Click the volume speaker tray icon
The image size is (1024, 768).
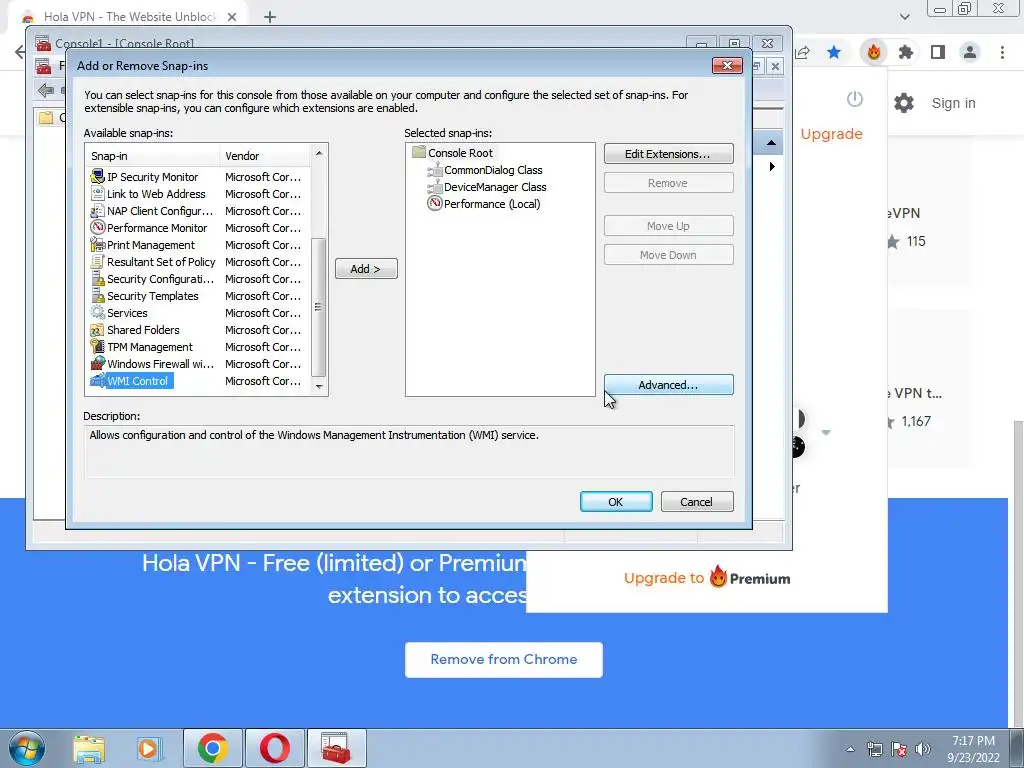(x=923, y=749)
